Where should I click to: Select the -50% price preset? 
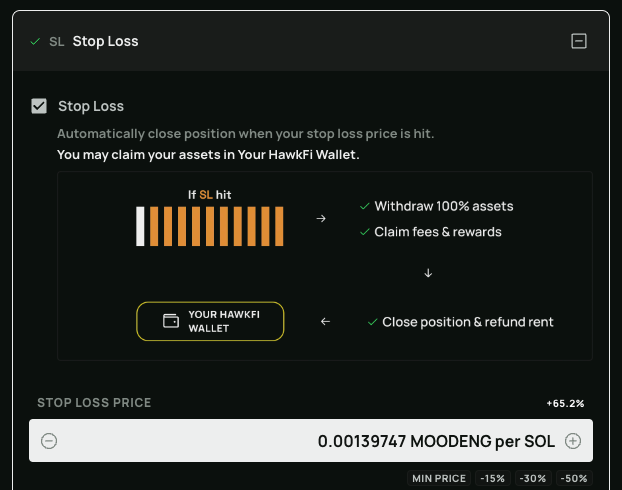pos(573,479)
